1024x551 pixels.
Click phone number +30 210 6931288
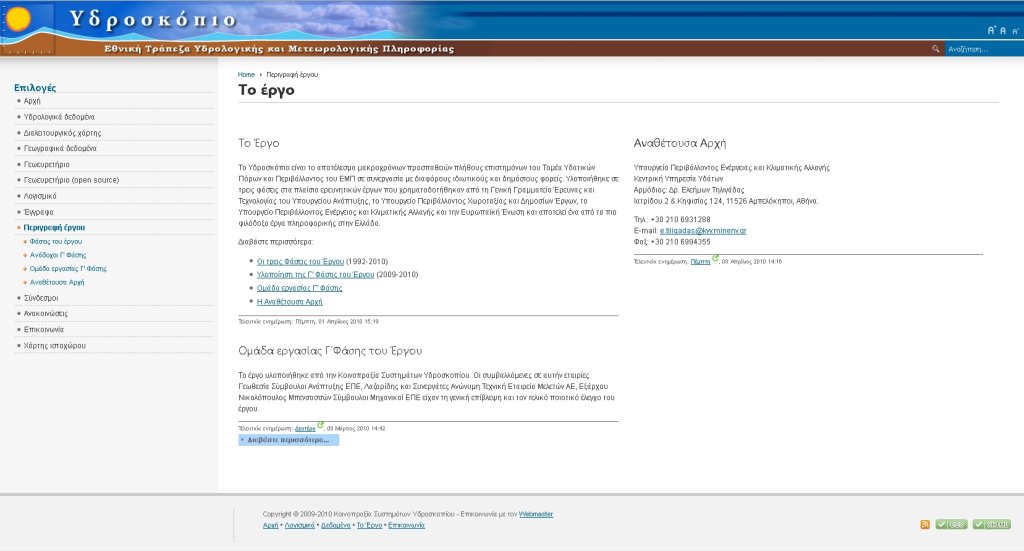[x=680, y=219]
